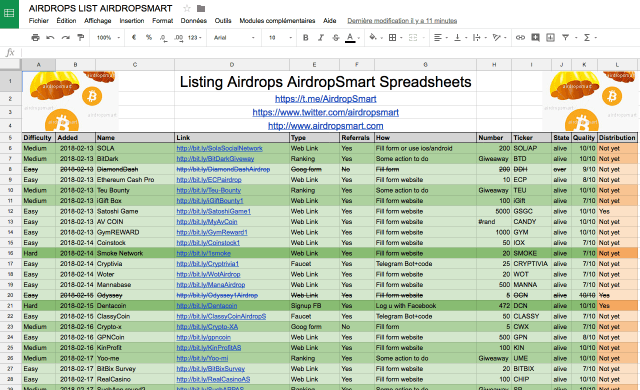Open the twitter.com/airdropsmart link
The height and width of the screenshot is (390, 640).
coord(326,112)
